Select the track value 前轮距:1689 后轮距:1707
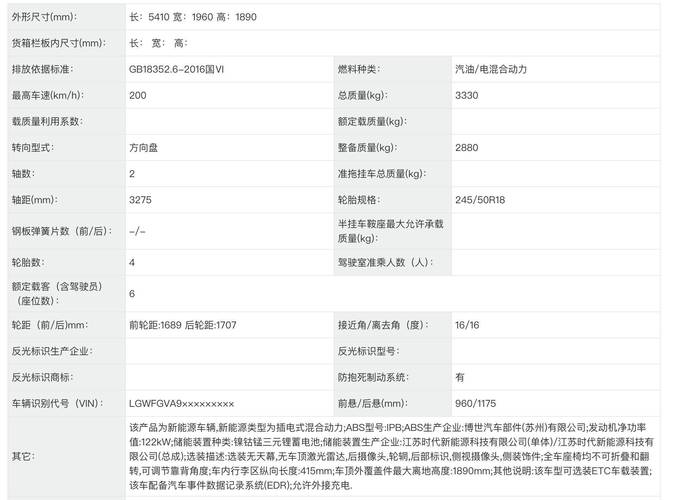 tap(183, 325)
